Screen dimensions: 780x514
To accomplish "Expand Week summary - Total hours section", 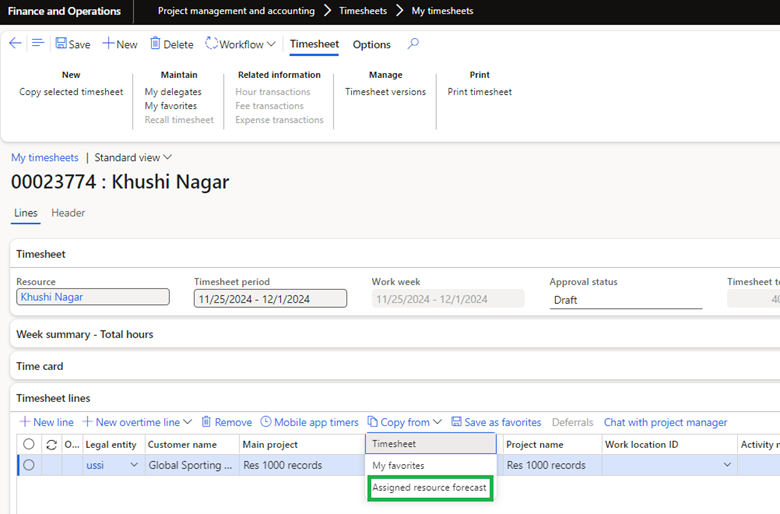I will click(x=85, y=334).
